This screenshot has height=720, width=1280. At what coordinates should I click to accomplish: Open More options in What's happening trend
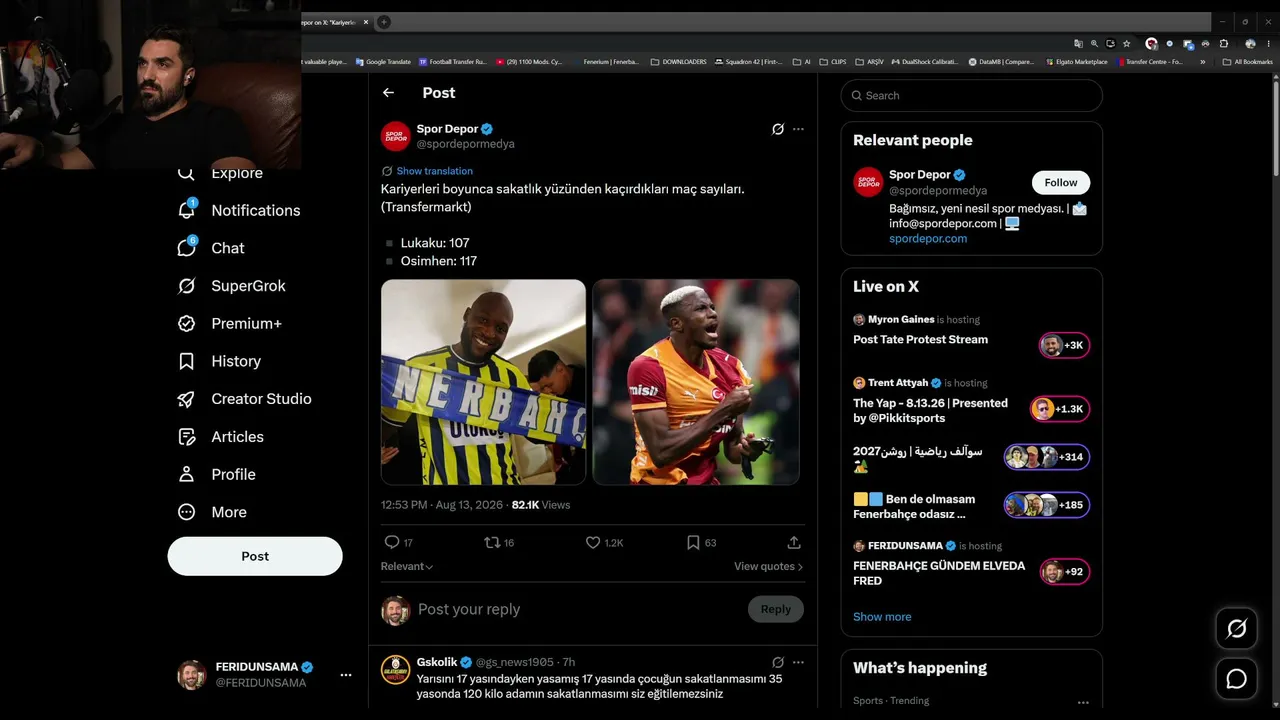pos(1083,702)
